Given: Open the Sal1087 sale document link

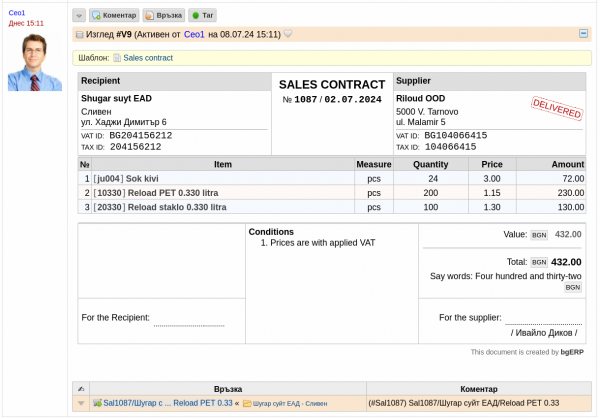Looking at the screenshot, I should [162, 403].
